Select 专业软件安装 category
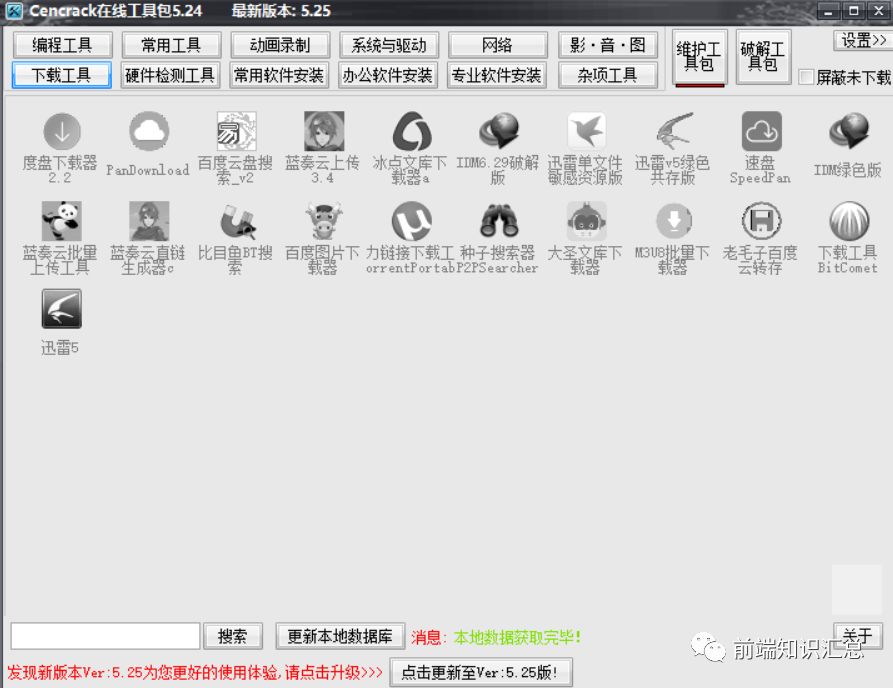893x688 pixels. (497, 75)
